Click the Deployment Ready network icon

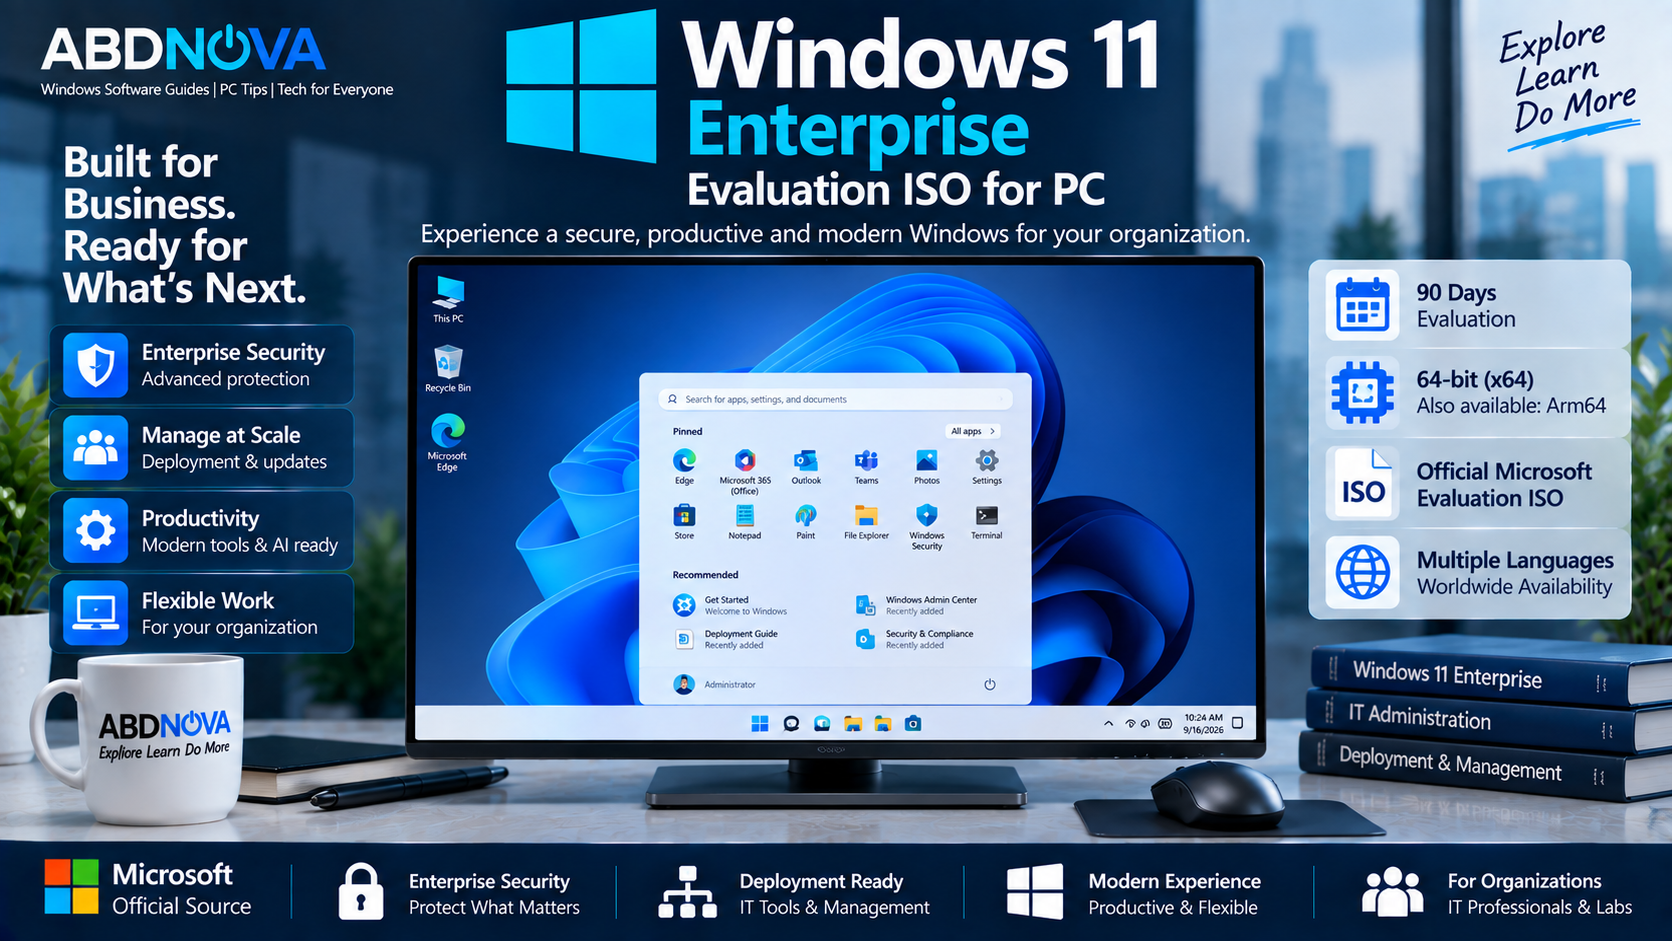[x=688, y=892]
